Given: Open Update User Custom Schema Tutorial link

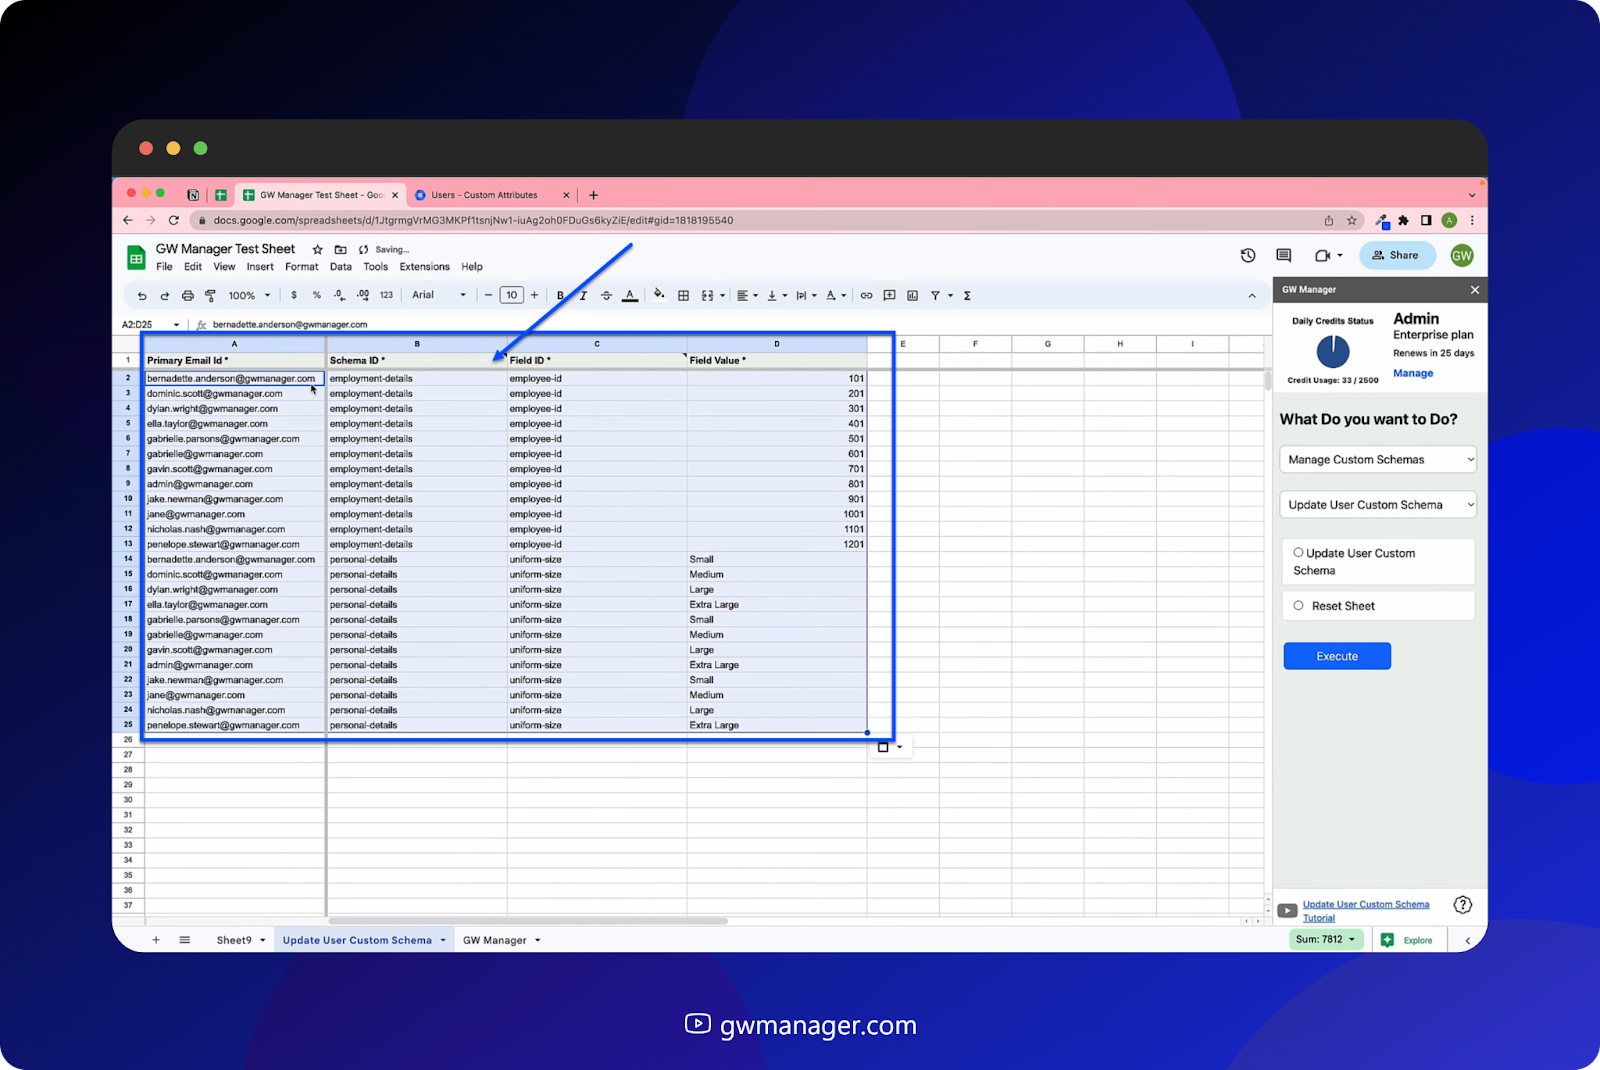Looking at the screenshot, I should click(1365, 911).
